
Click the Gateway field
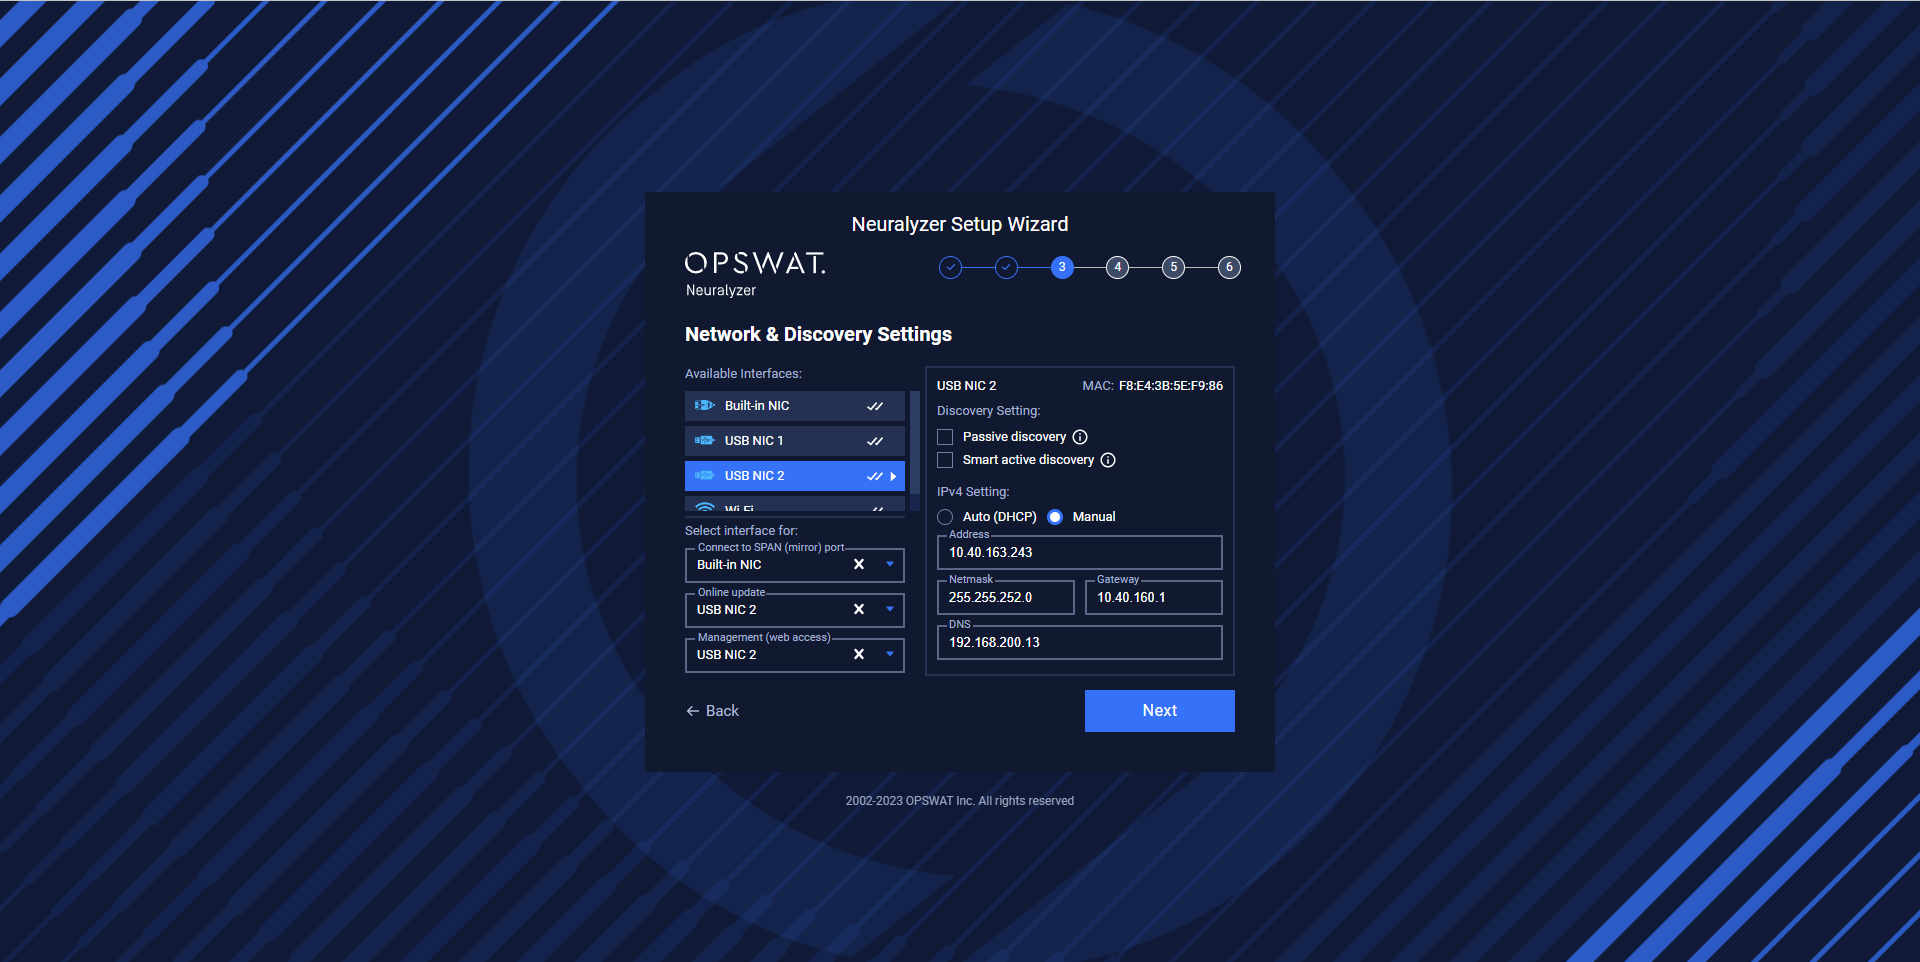coord(1154,598)
